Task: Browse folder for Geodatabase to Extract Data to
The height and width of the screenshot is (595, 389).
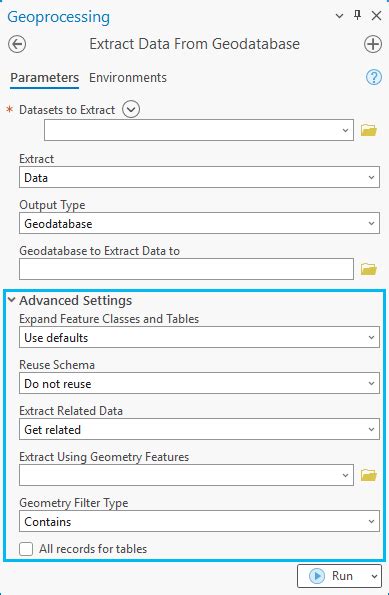Action: click(369, 269)
